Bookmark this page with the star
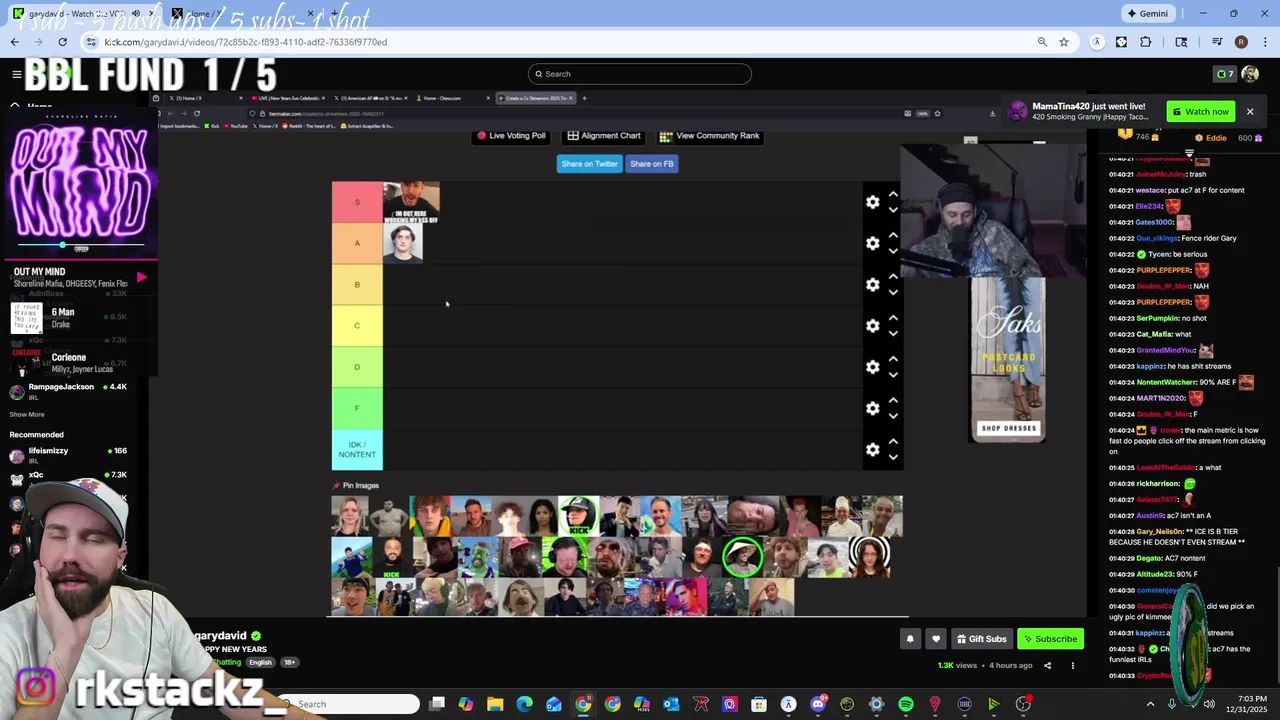The width and height of the screenshot is (1280, 720). tap(1064, 42)
